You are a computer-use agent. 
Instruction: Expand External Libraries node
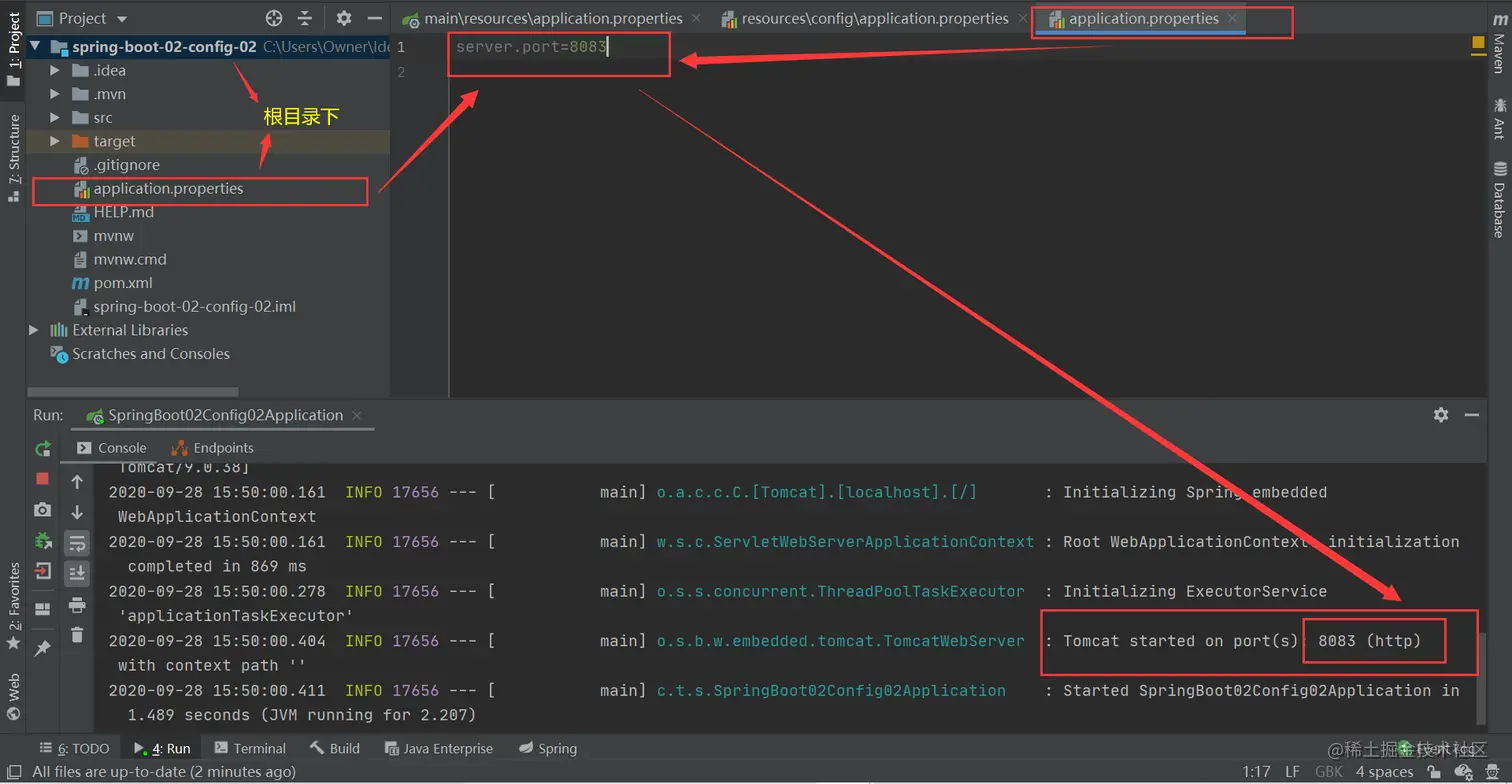pyautogui.click(x=34, y=330)
